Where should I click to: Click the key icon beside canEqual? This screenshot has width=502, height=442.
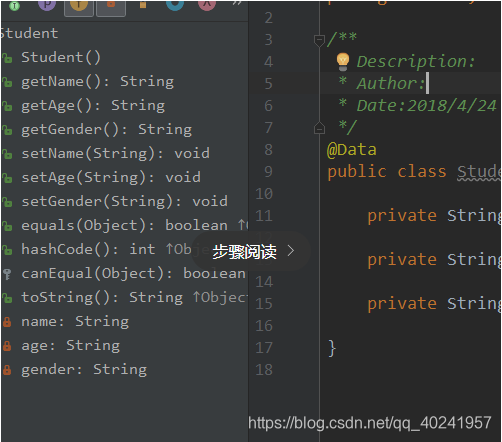7,274
